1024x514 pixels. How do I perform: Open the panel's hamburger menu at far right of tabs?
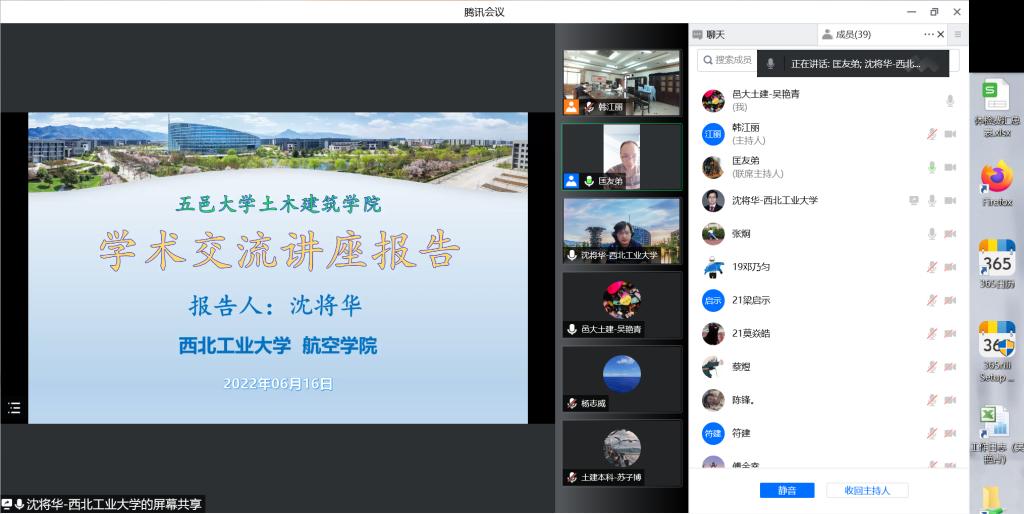(x=957, y=34)
